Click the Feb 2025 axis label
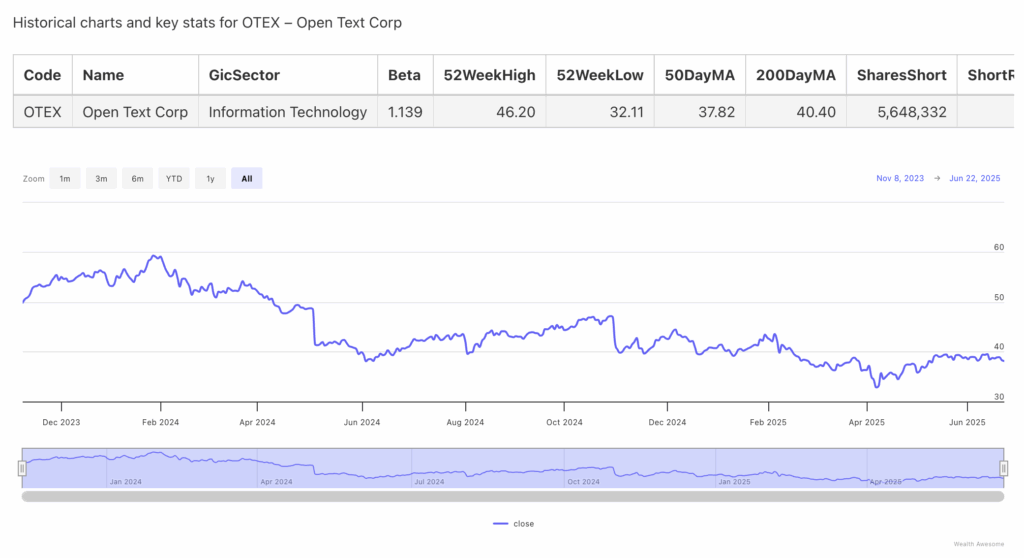This screenshot has height=558, width=1024. click(768, 422)
